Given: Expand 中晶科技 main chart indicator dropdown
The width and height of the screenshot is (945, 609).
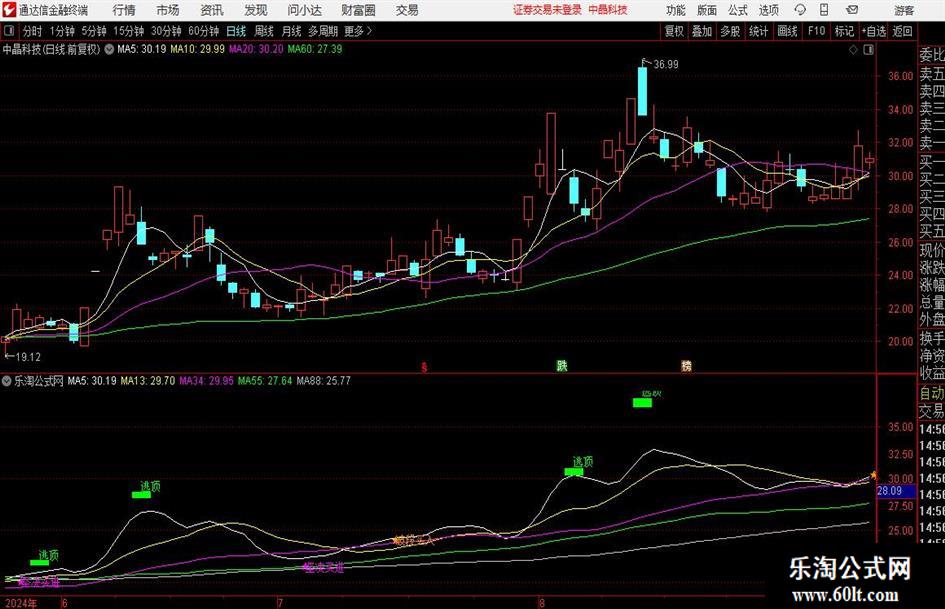Looking at the screenshot, I should 109,49.
